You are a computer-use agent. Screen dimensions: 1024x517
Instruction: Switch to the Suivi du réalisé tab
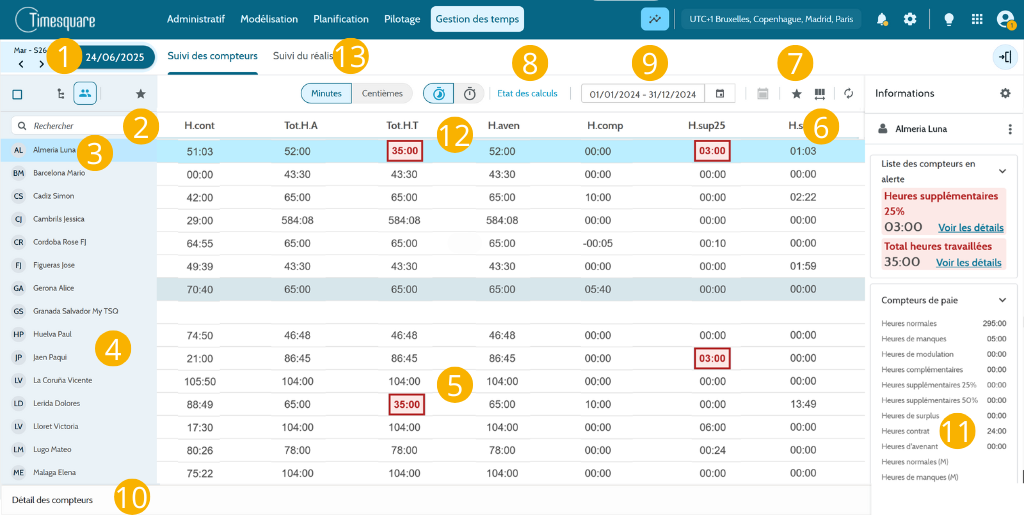pyautogui.click(x=306, y=56)
